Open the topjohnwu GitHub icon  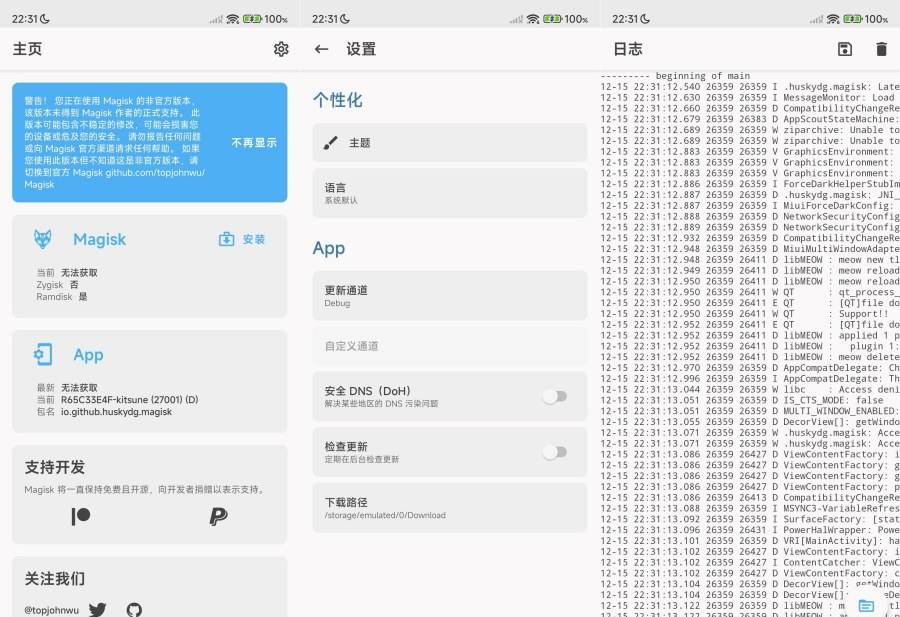[x=134, y=609]
